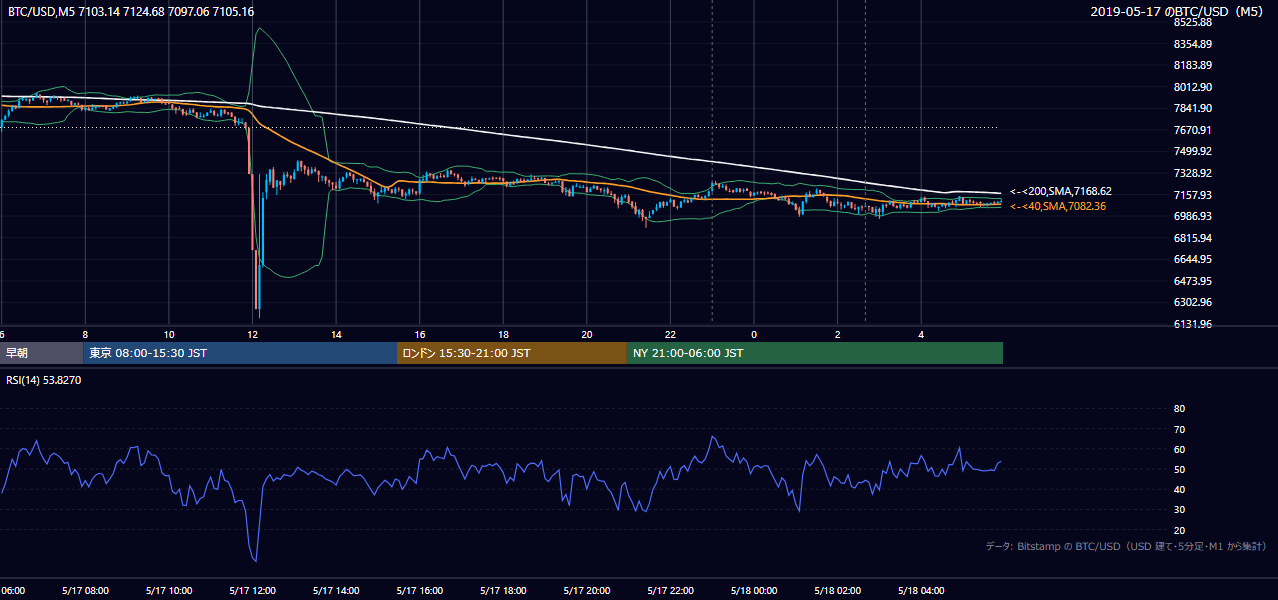Screen dimensions: 1278x600
Task: Click hour label 14 under price chart
Action: pyautogui.click(x=336, y=334)
